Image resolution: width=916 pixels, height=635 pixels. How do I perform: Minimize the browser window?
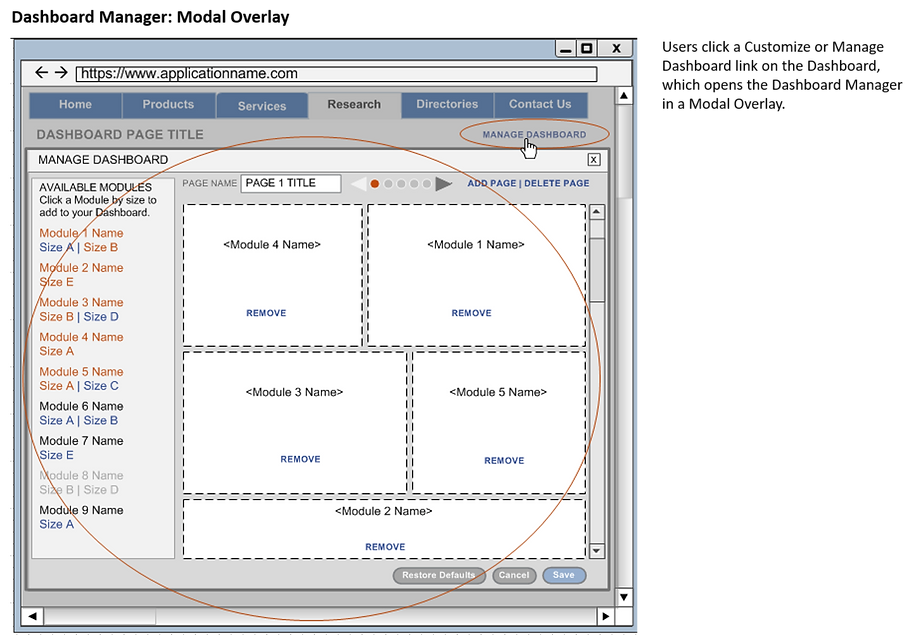click(565, 48)
